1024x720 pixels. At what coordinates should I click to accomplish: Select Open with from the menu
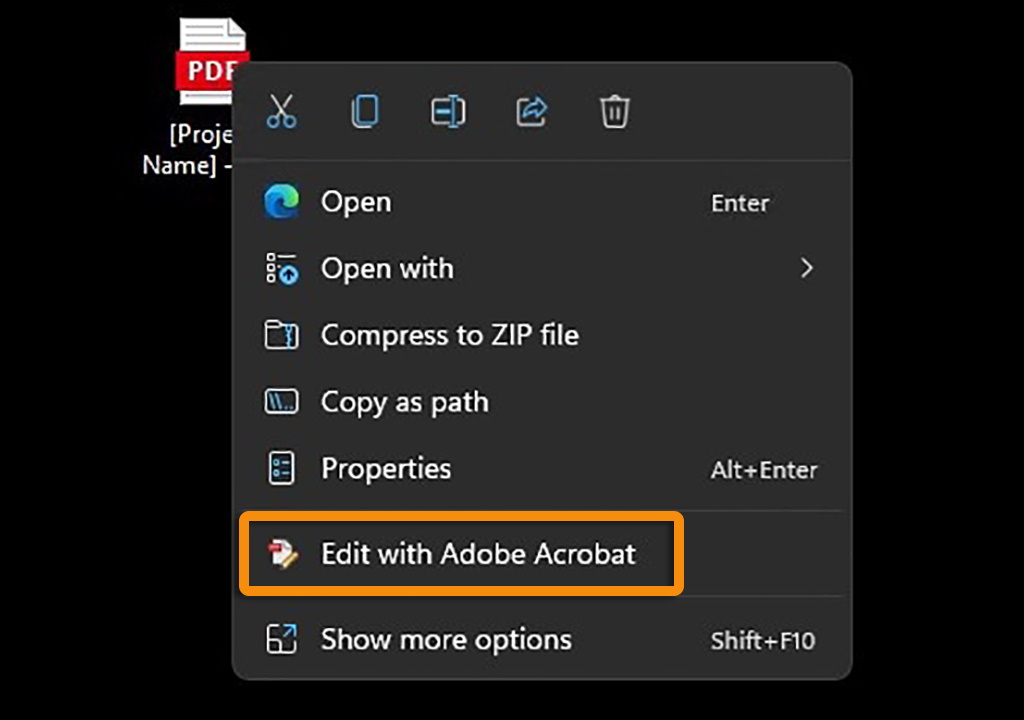(x=387, y=268)
